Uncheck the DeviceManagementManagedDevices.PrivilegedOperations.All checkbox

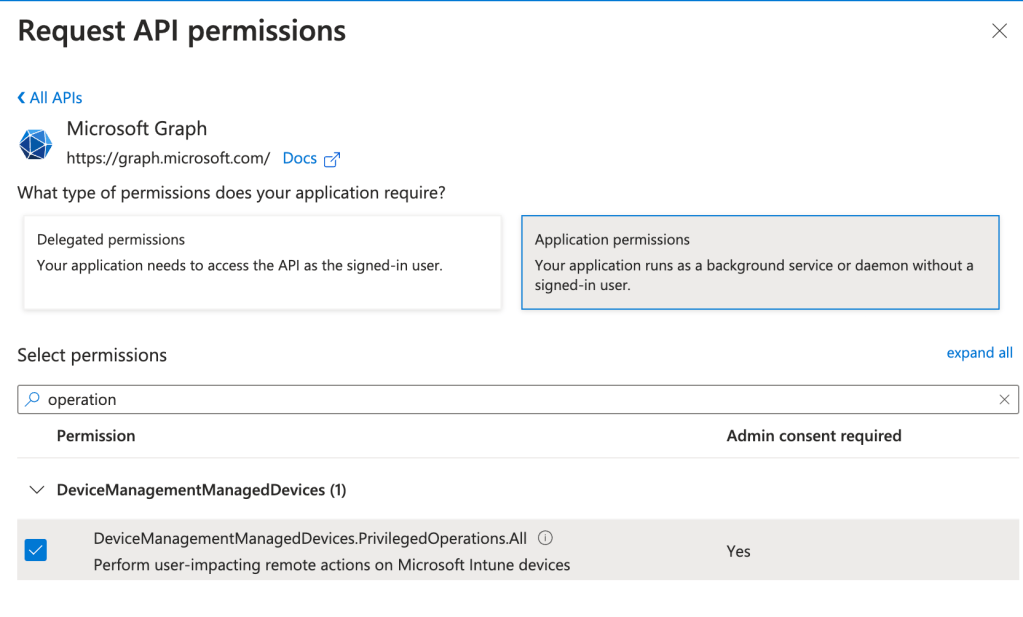pyautogui.click(x=36, y=550)
